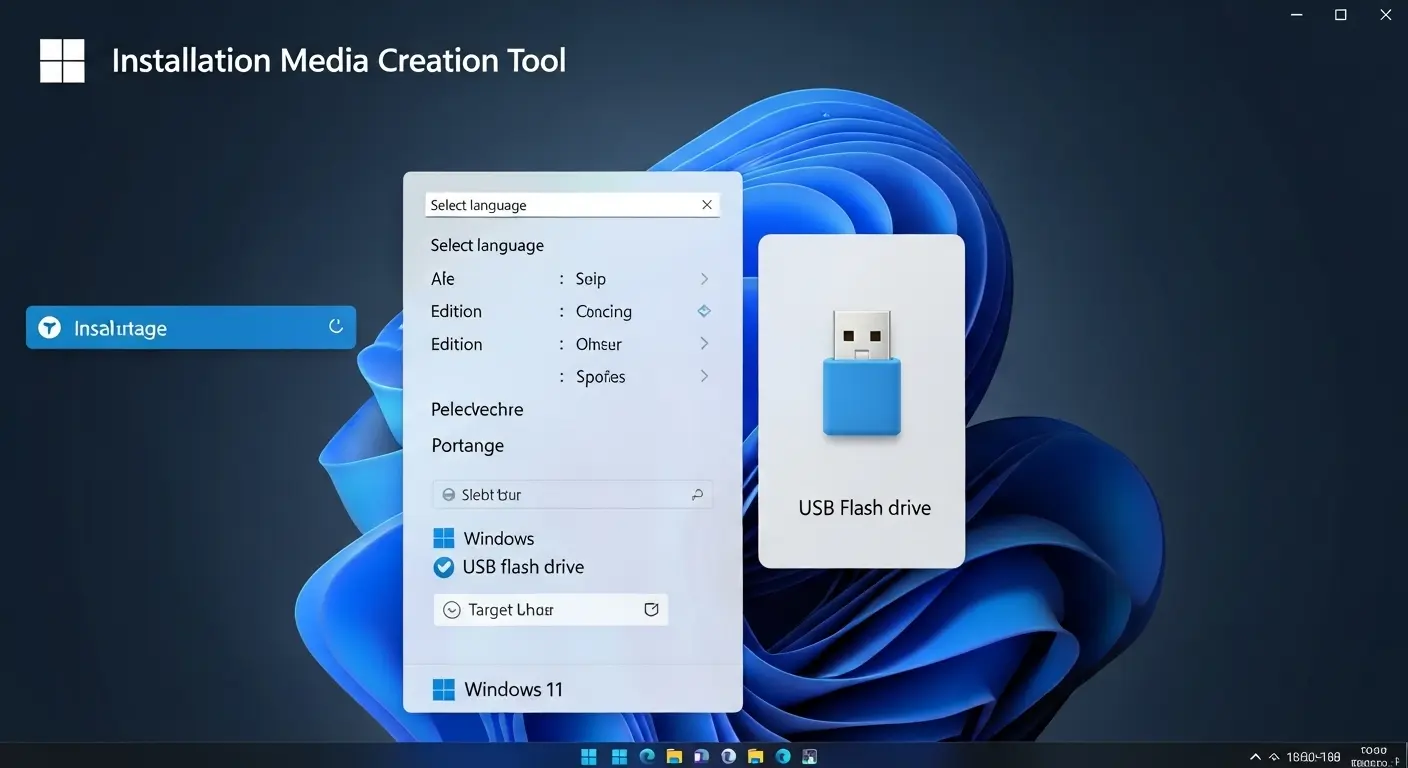The image size is (1408, 768).
Task: Click the Concing value
Action: 604,312
